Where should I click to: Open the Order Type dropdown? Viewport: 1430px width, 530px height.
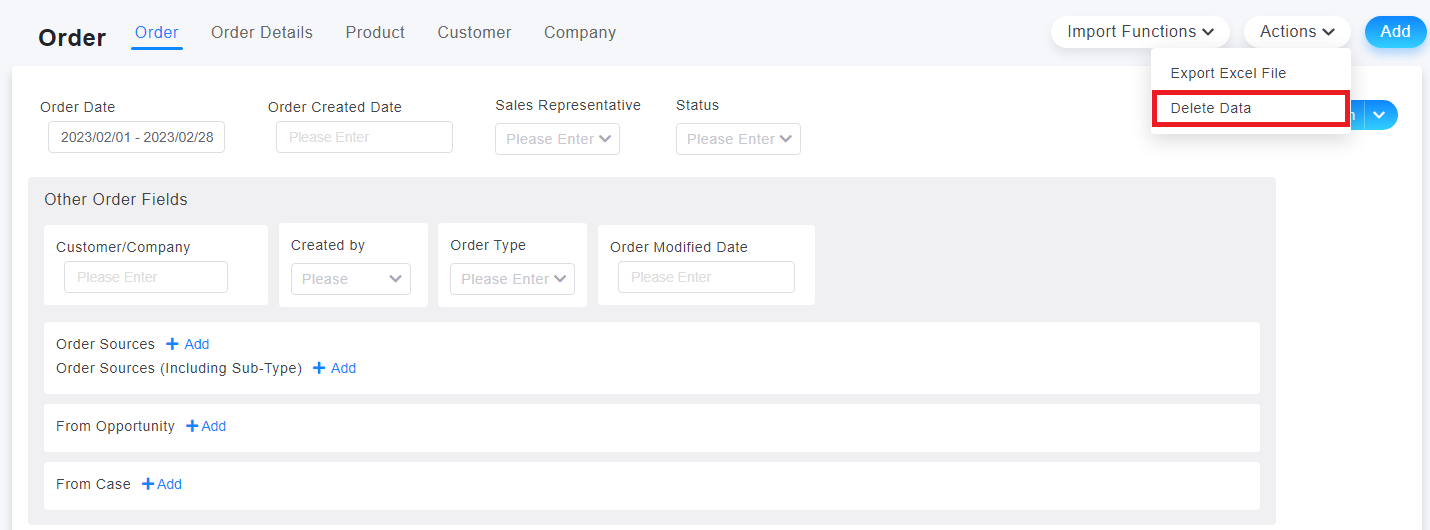coord(512,279)
